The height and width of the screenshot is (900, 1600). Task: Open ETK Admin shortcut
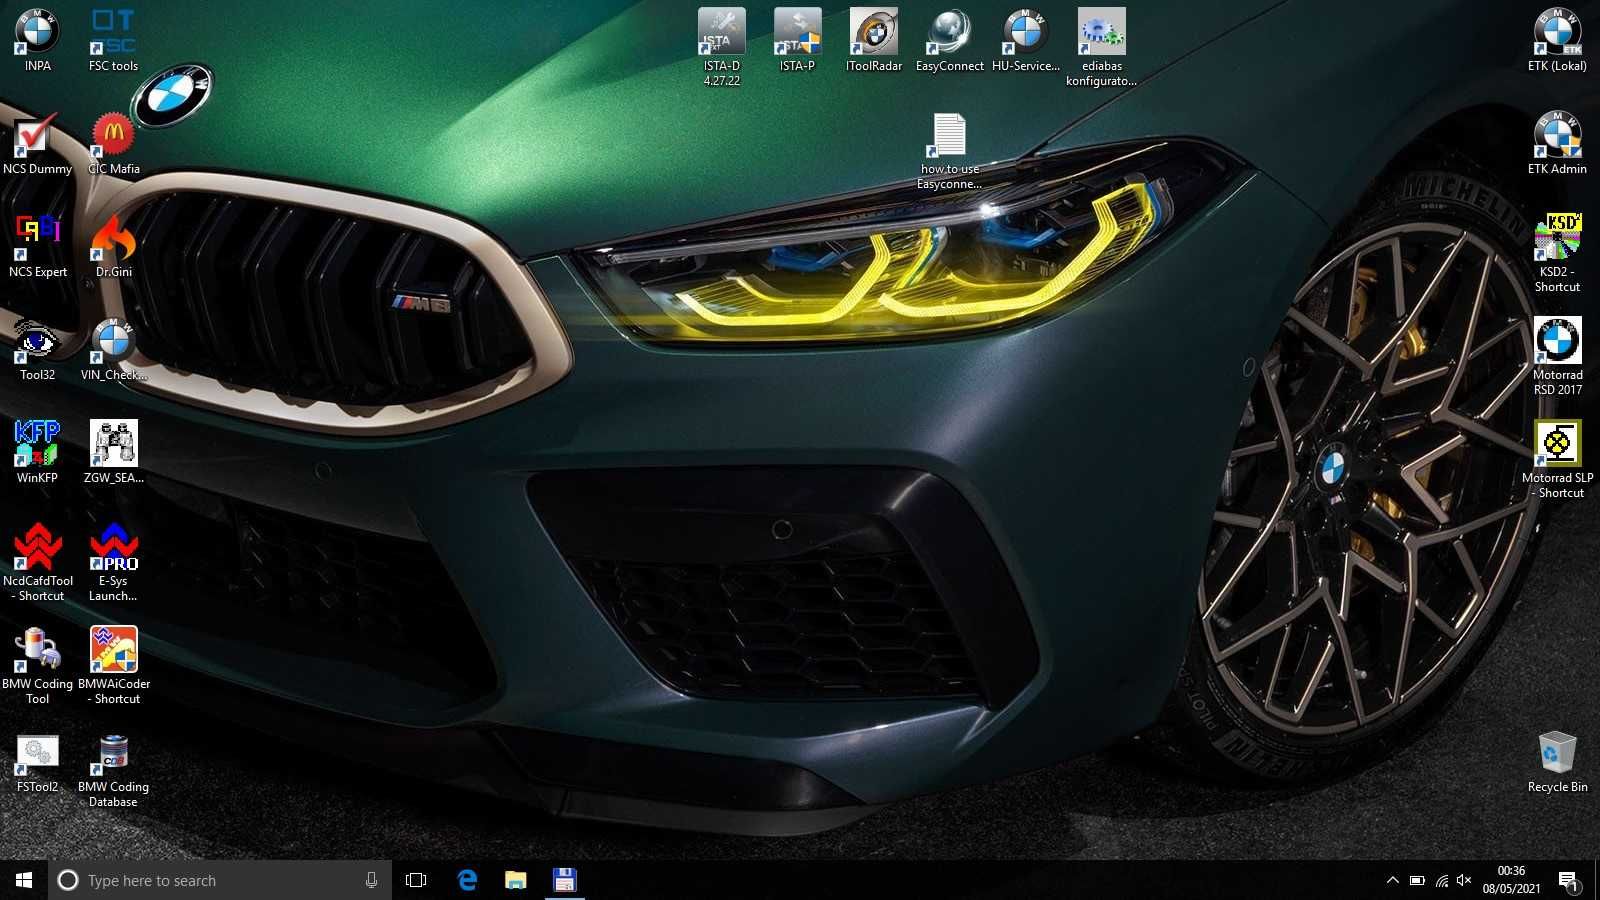pos(1557,143)
